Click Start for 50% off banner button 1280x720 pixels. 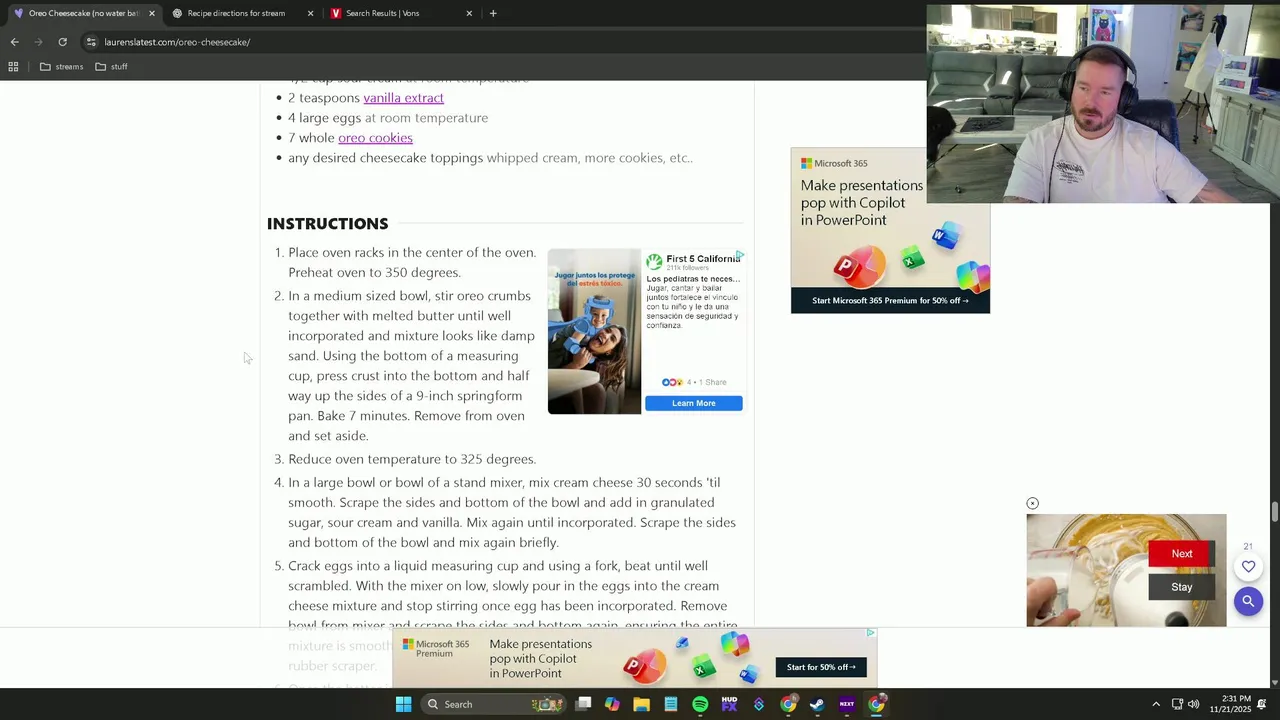point(821,667)
